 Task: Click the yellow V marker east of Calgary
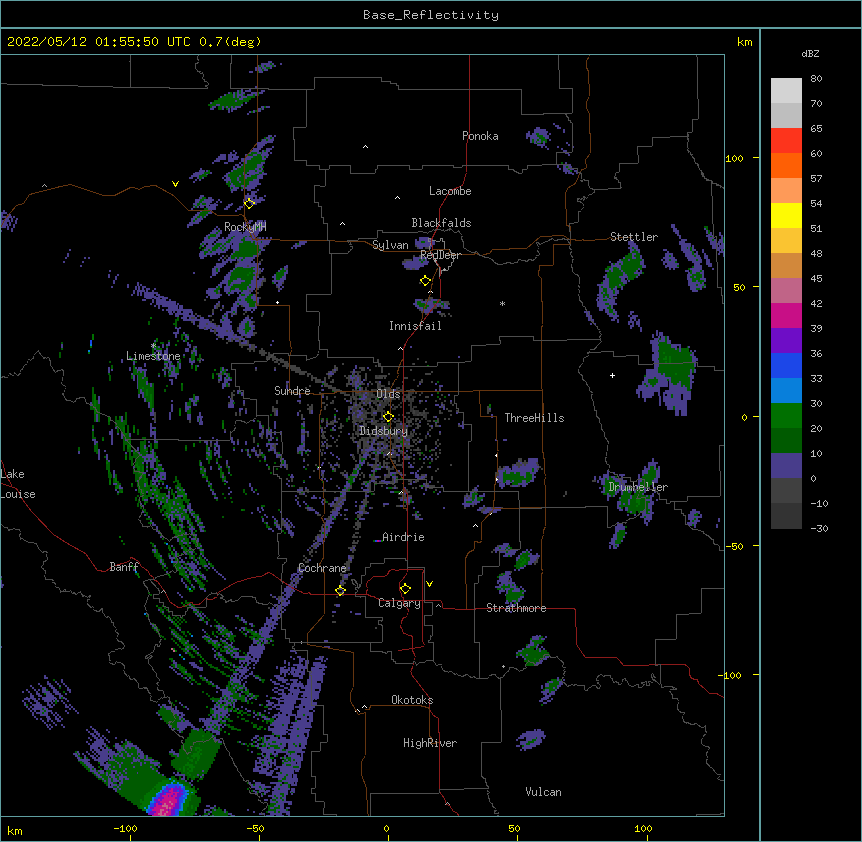click(429, 584)
